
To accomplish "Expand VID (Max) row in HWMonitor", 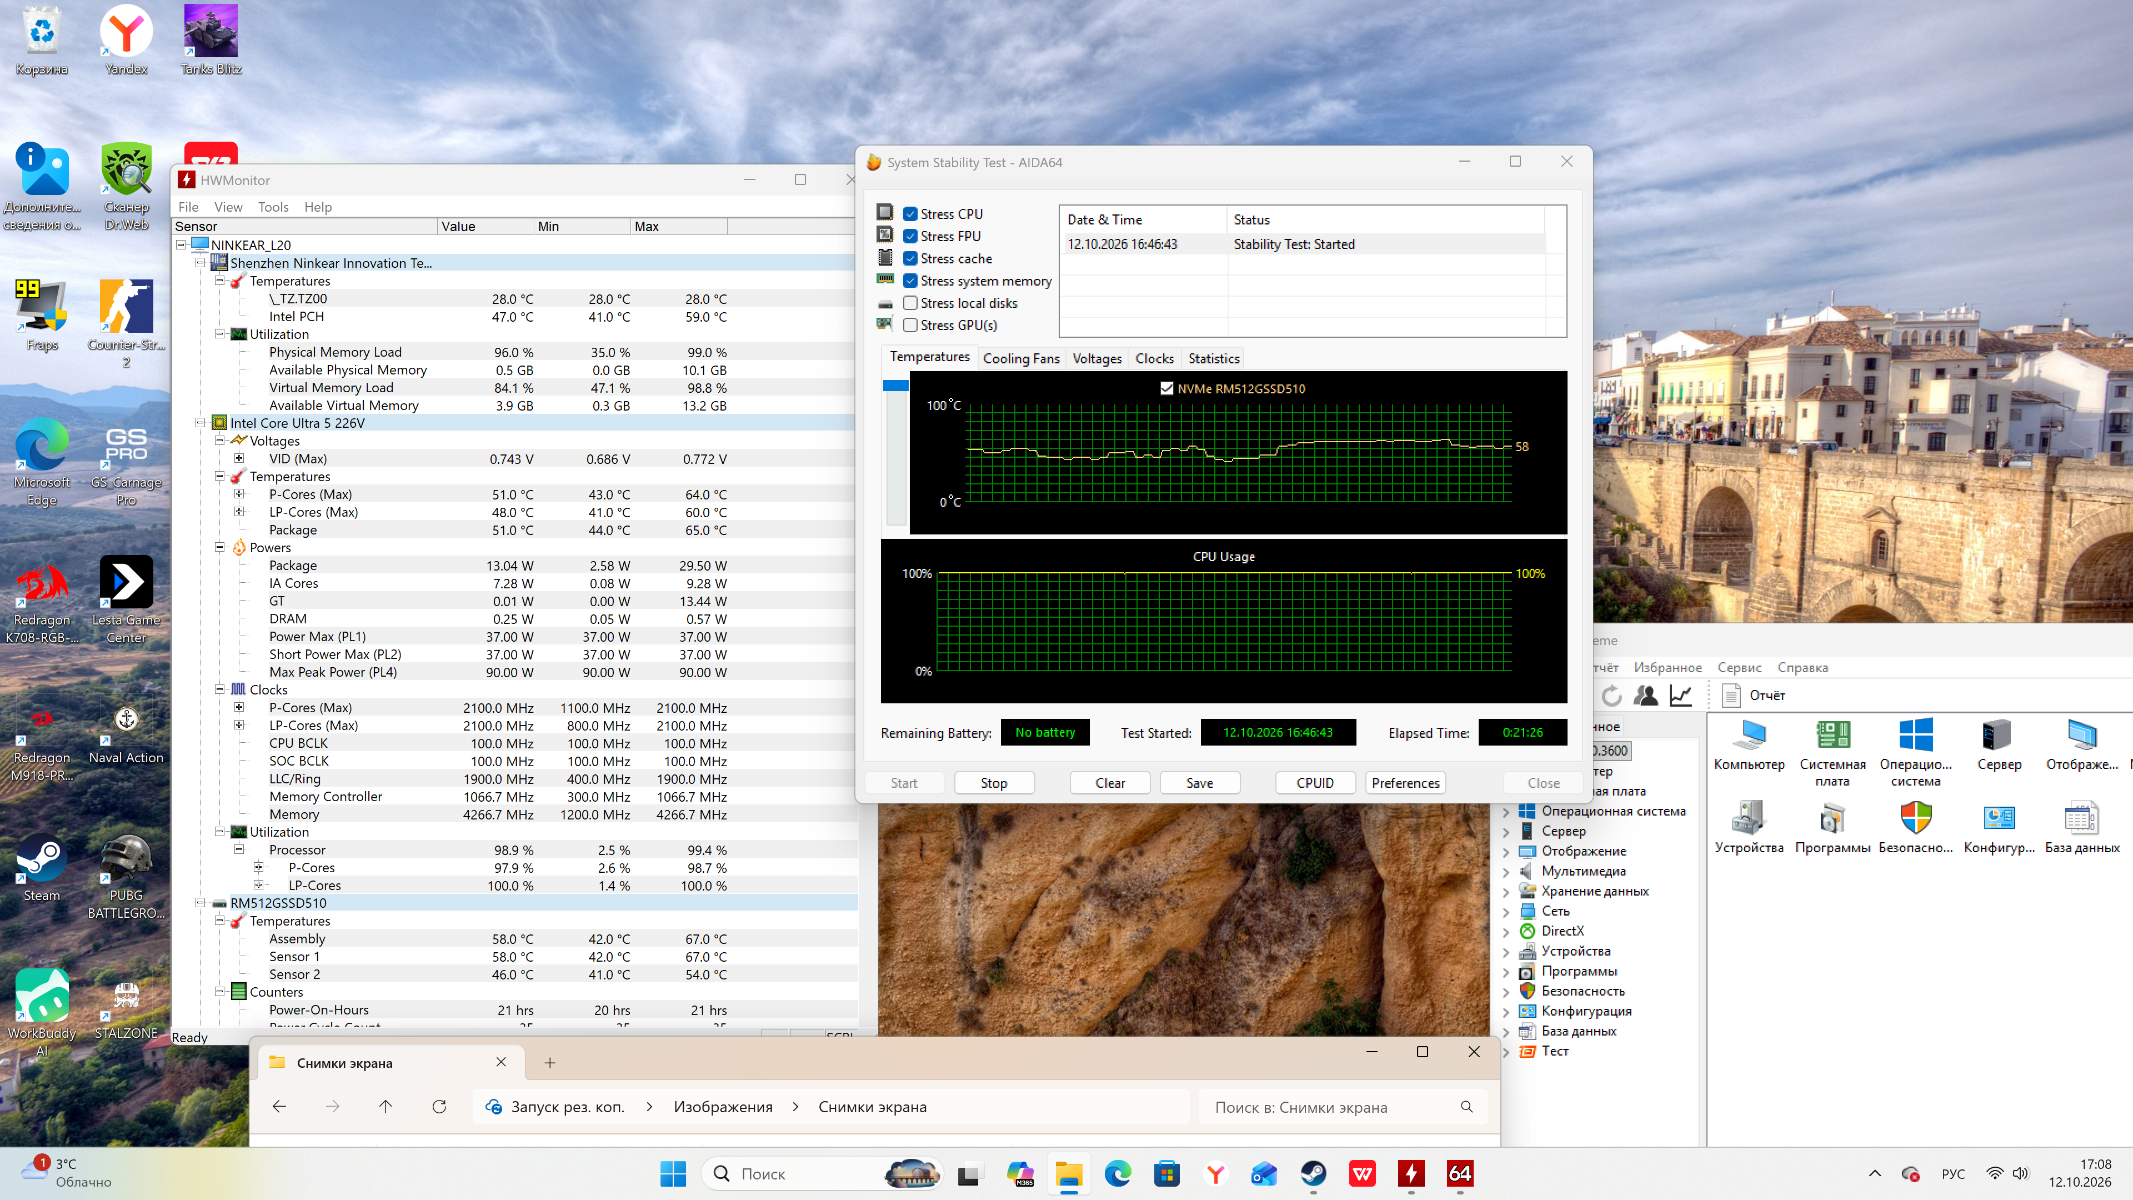I will point(239,459).
